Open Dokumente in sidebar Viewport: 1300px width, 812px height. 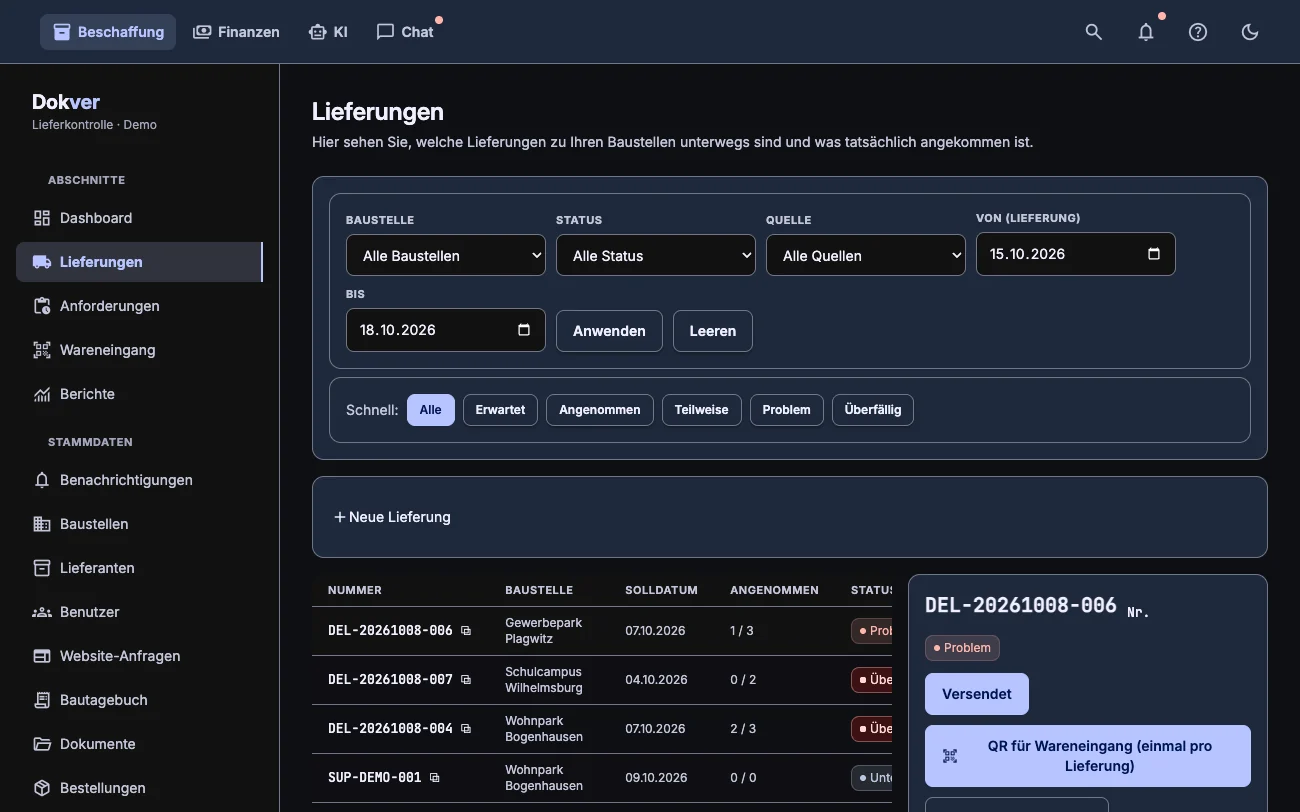[x=139, y=744]
